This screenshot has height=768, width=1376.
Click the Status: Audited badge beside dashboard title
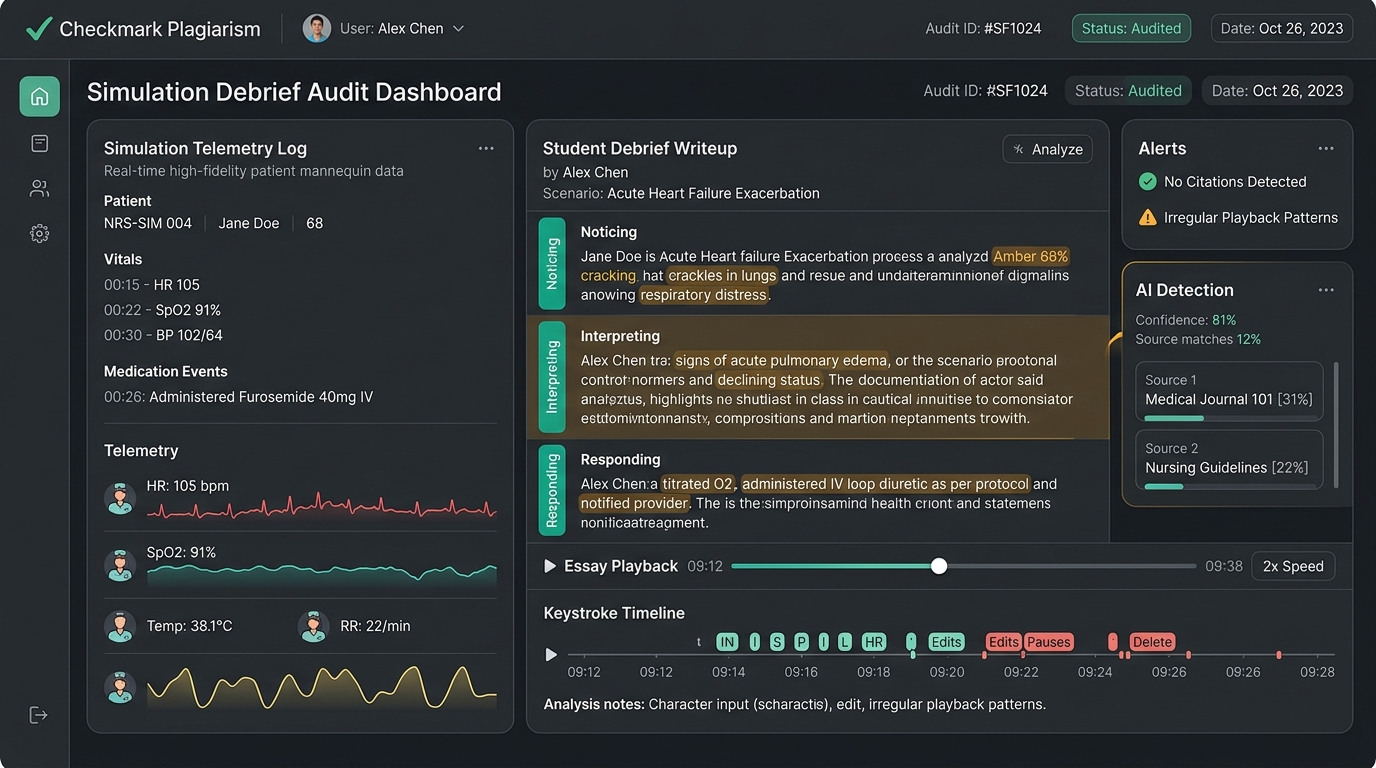pyautogui.click(x=1128, y=91)
